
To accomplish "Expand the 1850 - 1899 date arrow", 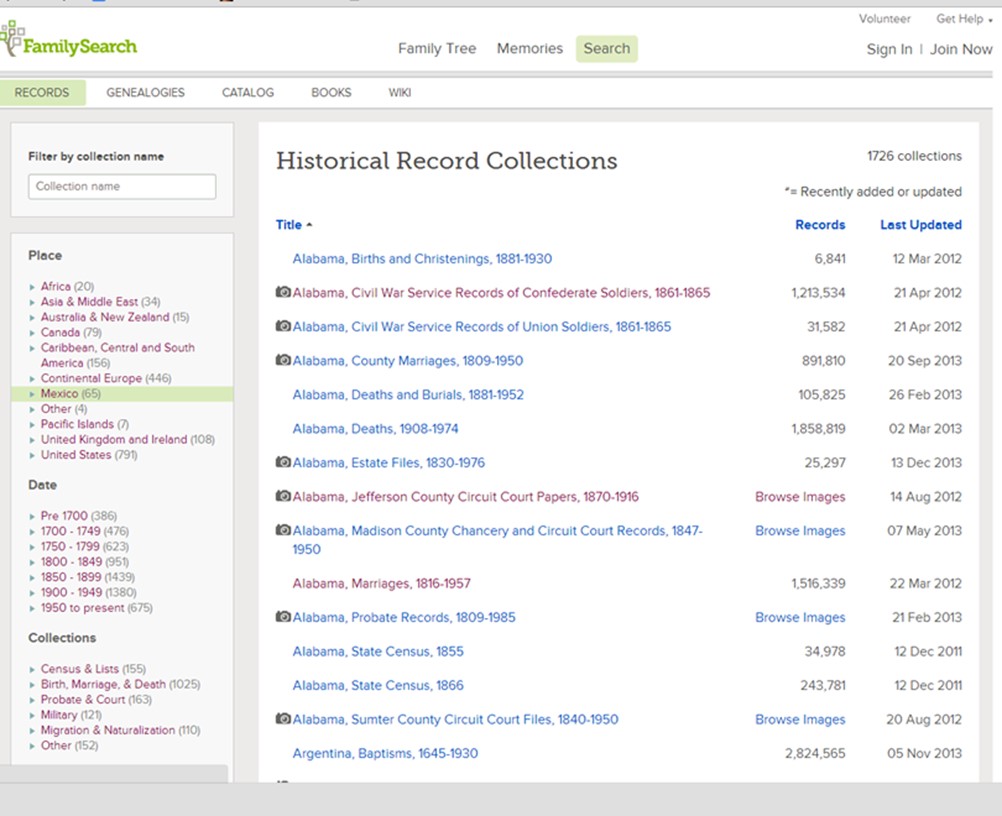I will tap(32, 578).
